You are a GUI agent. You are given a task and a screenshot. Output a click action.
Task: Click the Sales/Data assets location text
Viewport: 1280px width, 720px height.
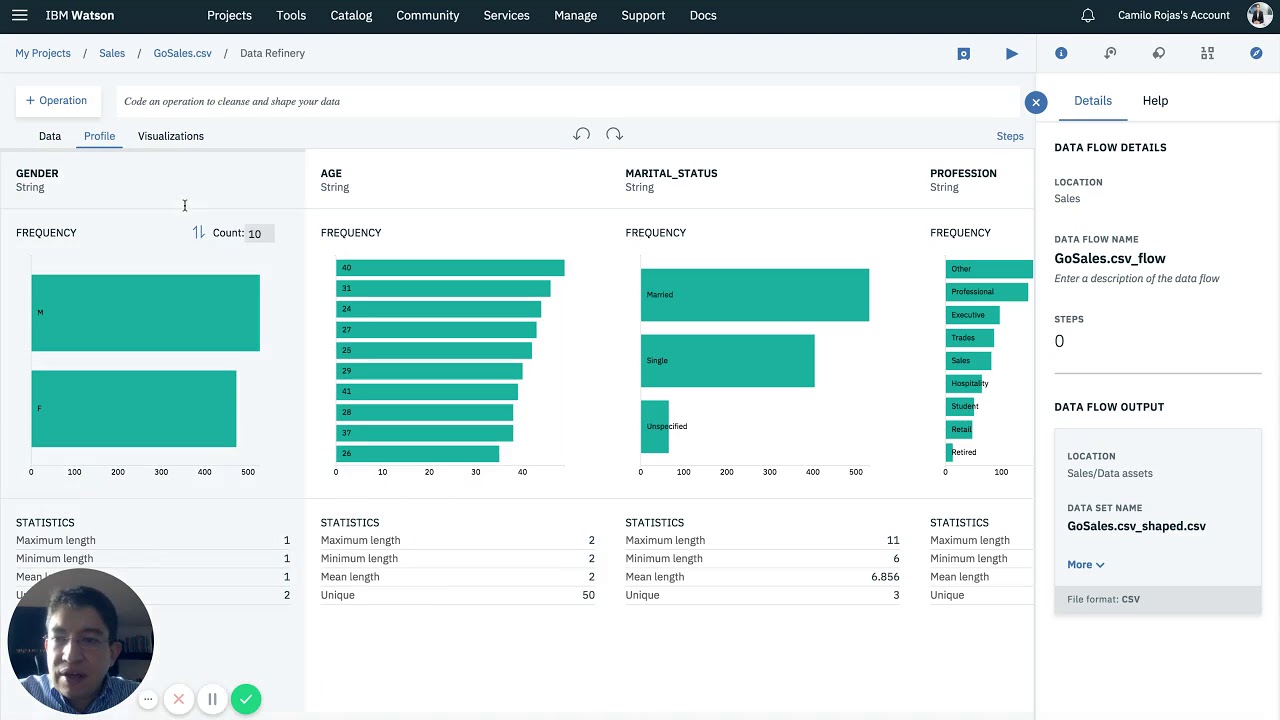coord(1110,473)
